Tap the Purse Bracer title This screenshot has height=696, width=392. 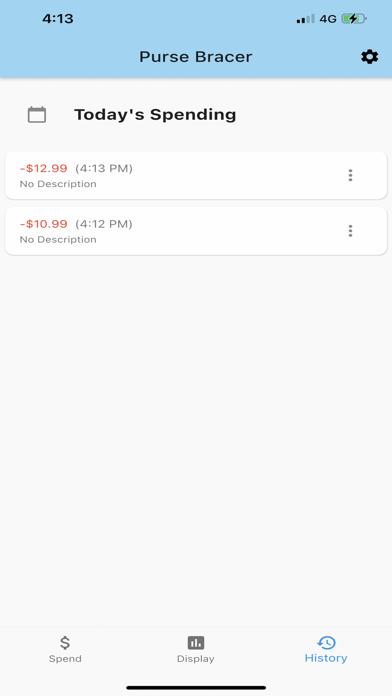point(196,57)
